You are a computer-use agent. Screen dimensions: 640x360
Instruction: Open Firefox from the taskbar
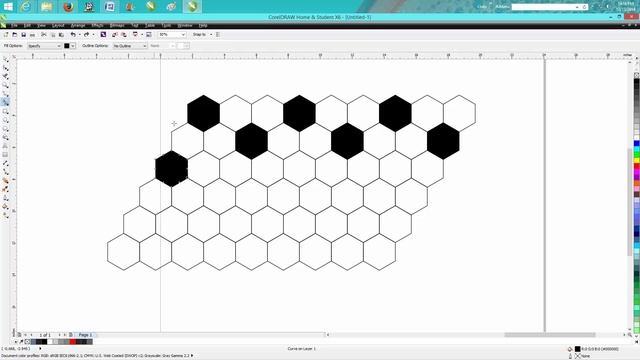(x=68, y=7)
